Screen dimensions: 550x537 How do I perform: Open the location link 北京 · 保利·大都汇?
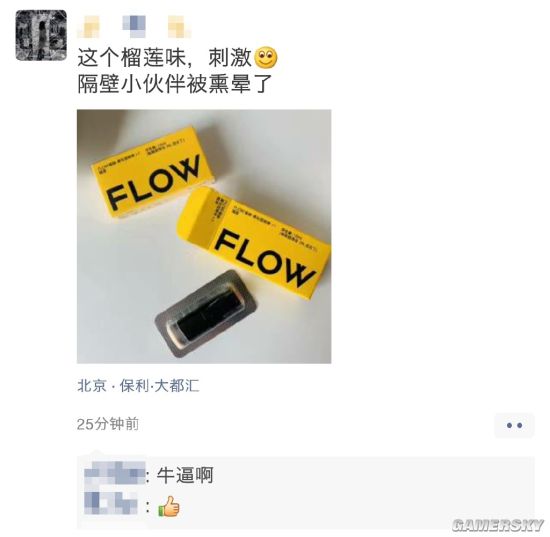pyautogui.click(x=138, y=386)
